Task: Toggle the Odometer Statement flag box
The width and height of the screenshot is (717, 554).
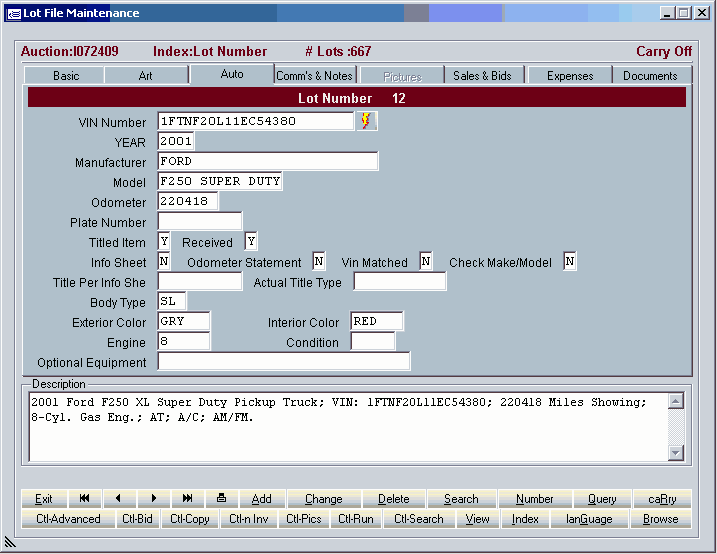Action: tap(319, 261)
